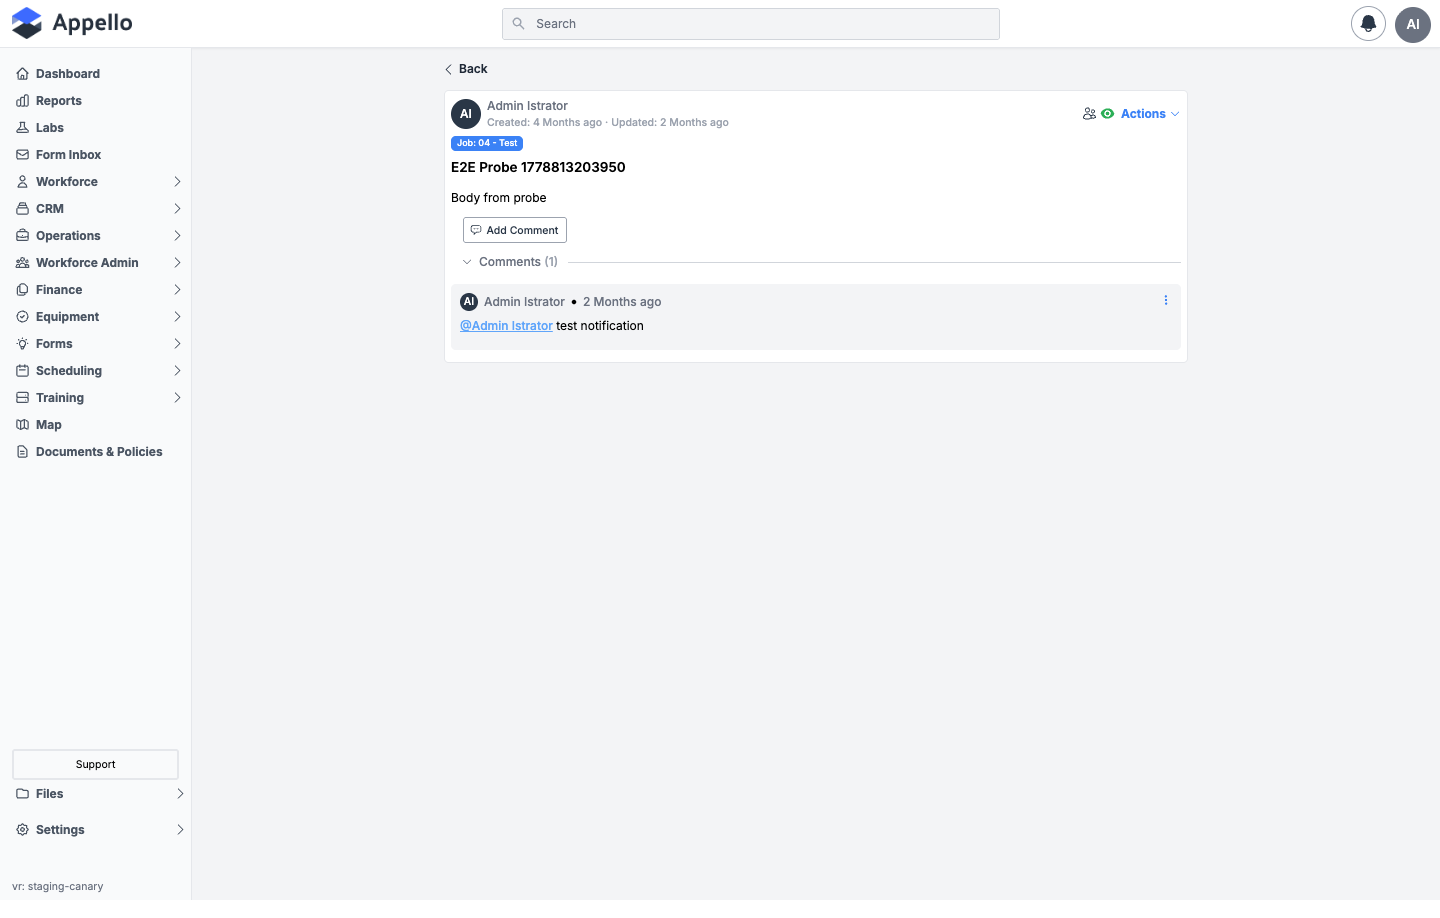1440x918 pixels.
Task: Select the E2E Probe 1778813203950 title
Action: (538, 167)
